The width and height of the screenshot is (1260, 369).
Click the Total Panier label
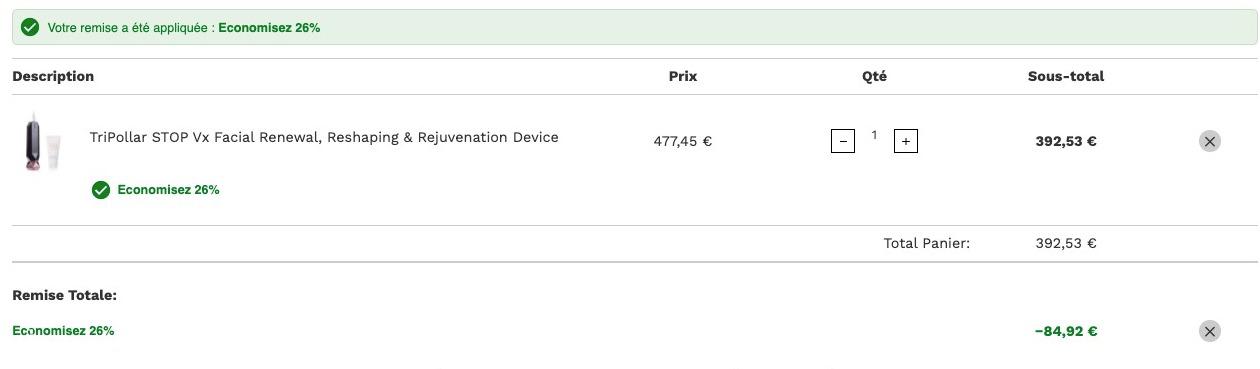[927, 243]
